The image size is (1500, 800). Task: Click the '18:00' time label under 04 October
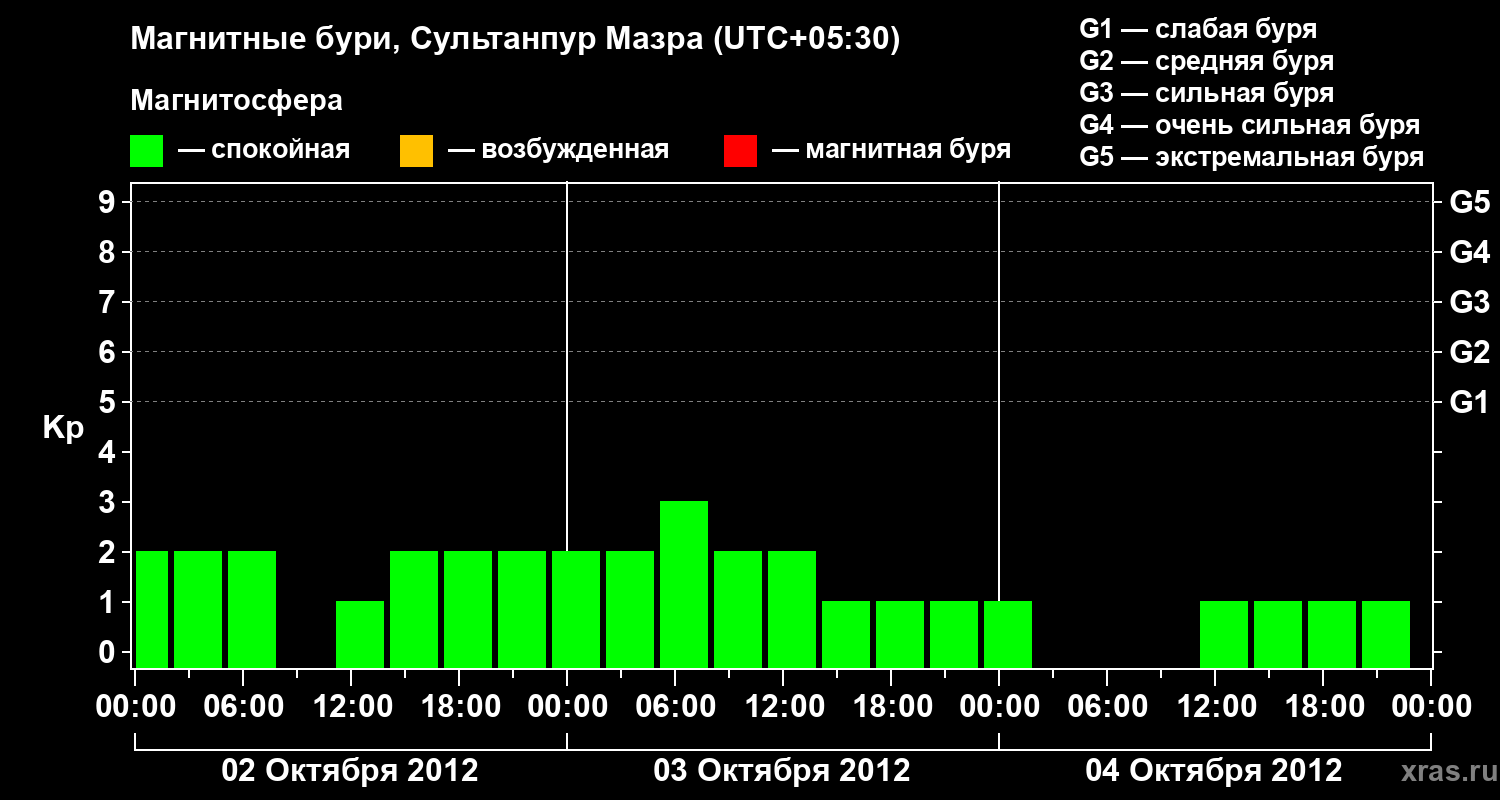click(x=1323, y=706)
